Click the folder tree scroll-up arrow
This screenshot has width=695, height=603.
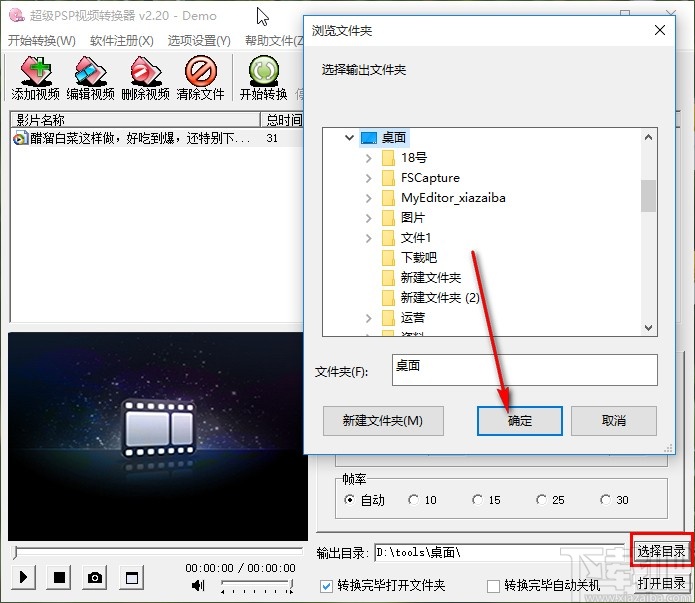(648, 137)
